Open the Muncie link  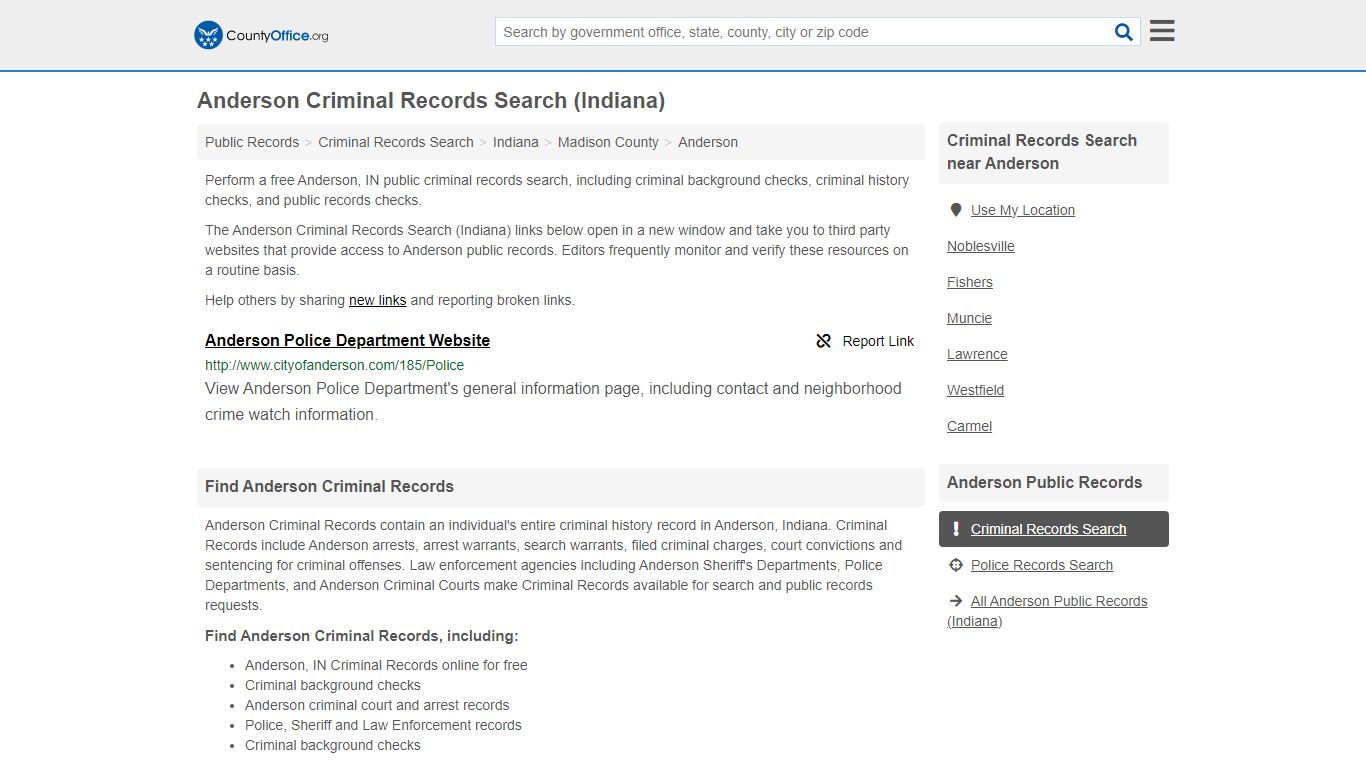[x=970, y=318]
